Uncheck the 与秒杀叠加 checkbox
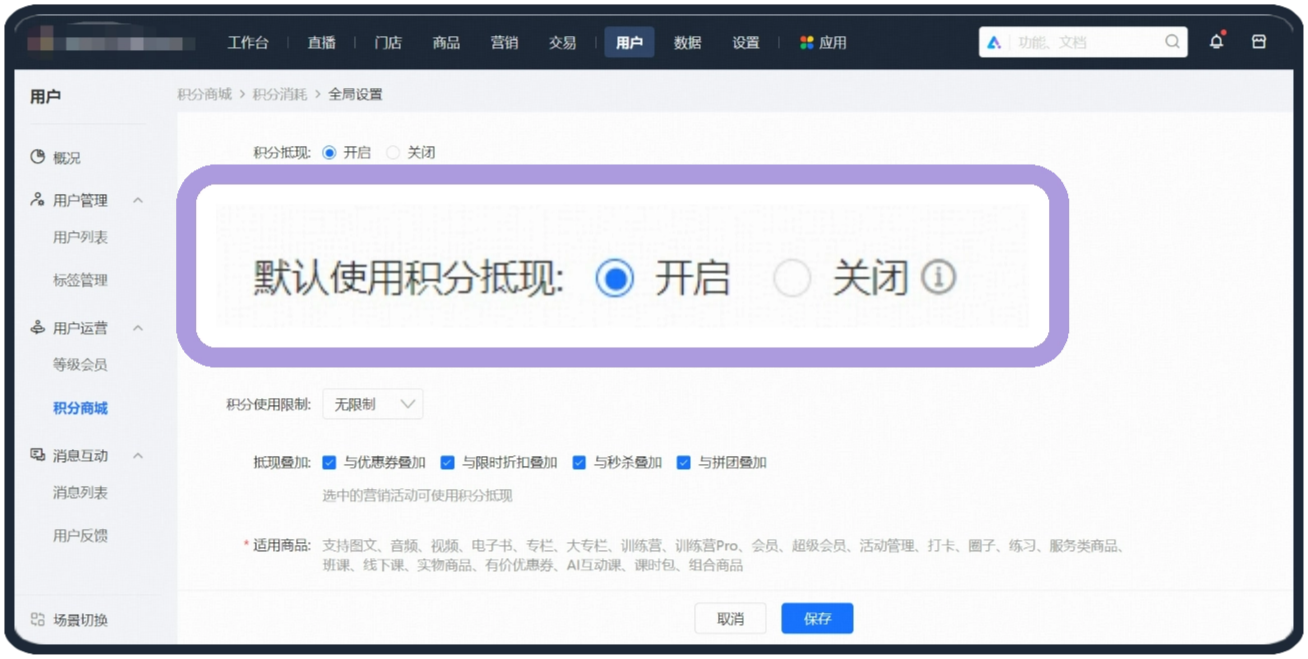The width and height of the screenshot is (1308, 659). coord(578,462)
